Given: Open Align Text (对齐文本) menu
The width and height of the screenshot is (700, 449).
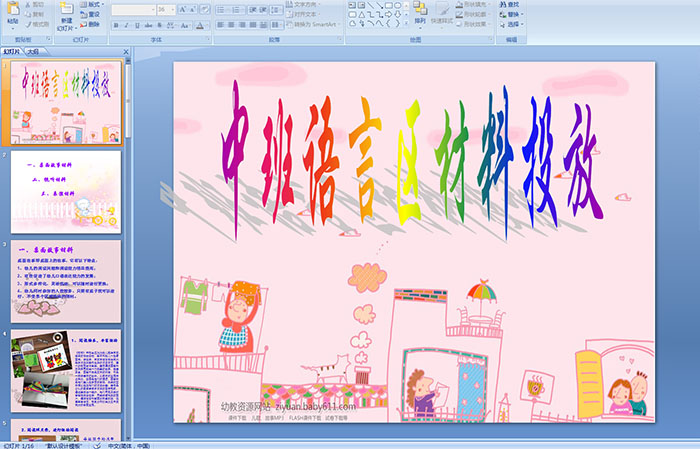Looking at the screenshot, I should [305, 14].
